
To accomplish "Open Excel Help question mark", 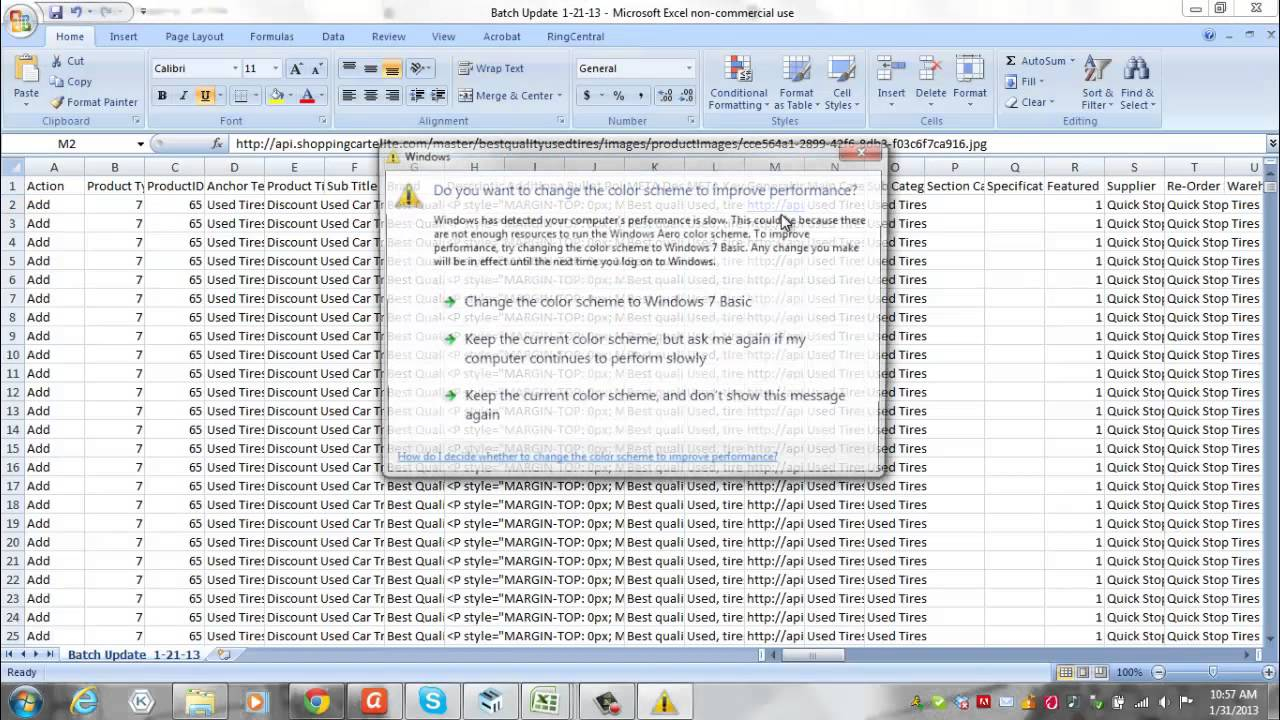I will [1210, 36].
